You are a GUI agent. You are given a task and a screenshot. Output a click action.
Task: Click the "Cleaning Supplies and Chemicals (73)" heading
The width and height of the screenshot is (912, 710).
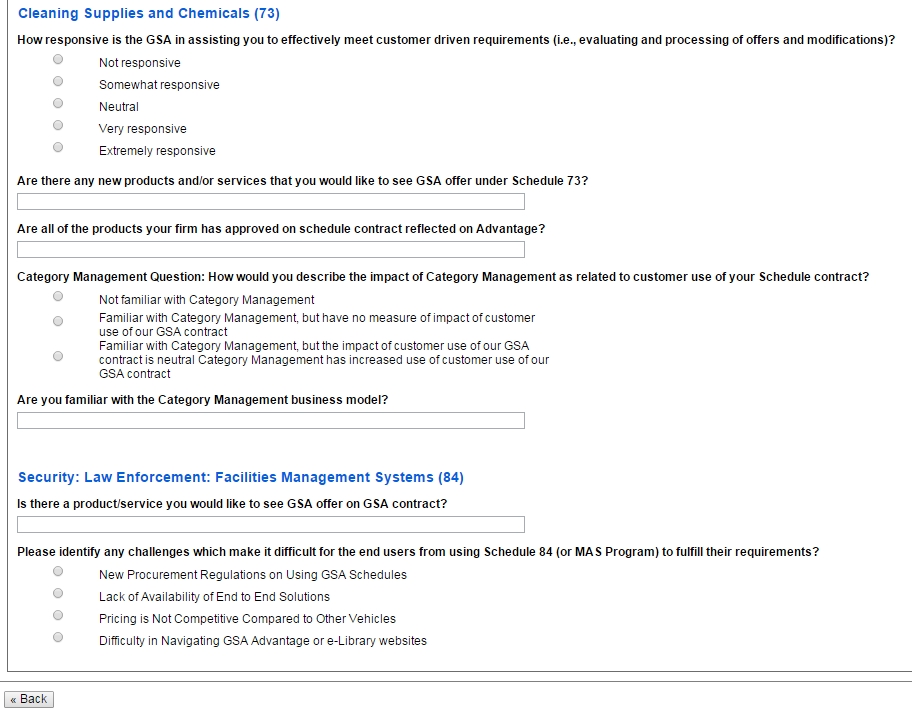pyautogui.click(x=149, y=14)
